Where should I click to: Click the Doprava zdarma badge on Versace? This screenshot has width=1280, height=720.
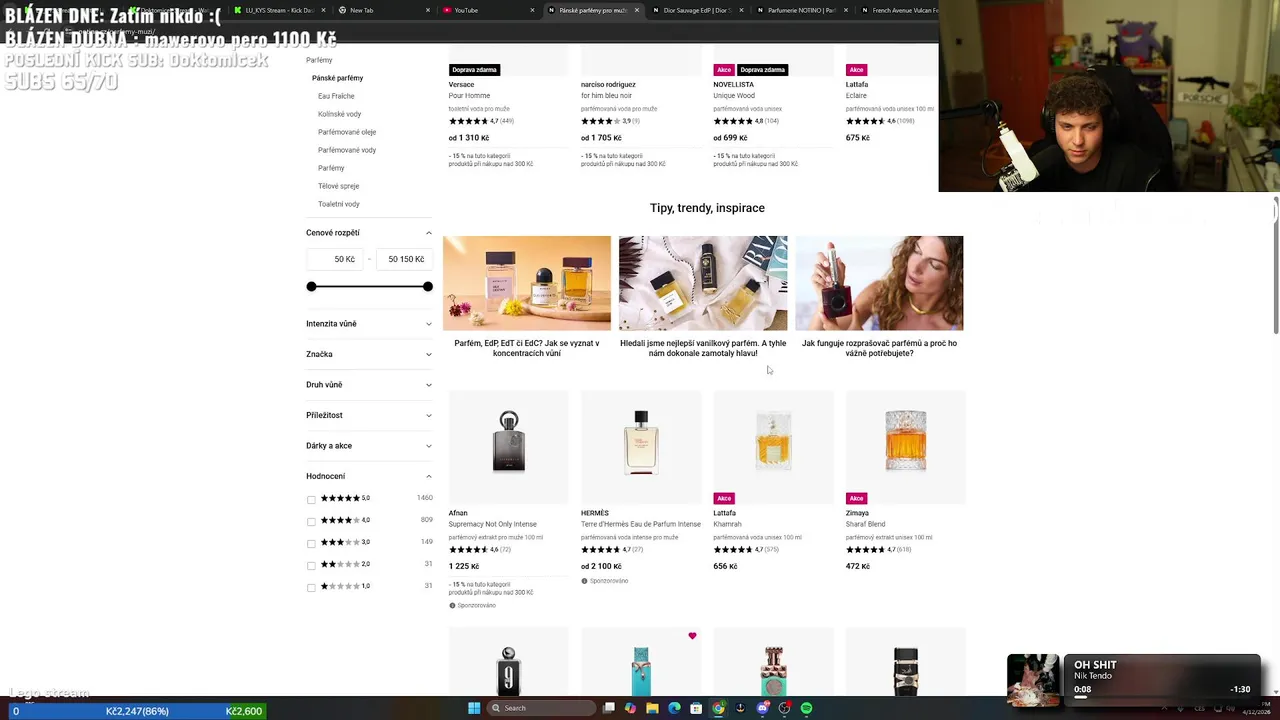click(x=474, y=70)
